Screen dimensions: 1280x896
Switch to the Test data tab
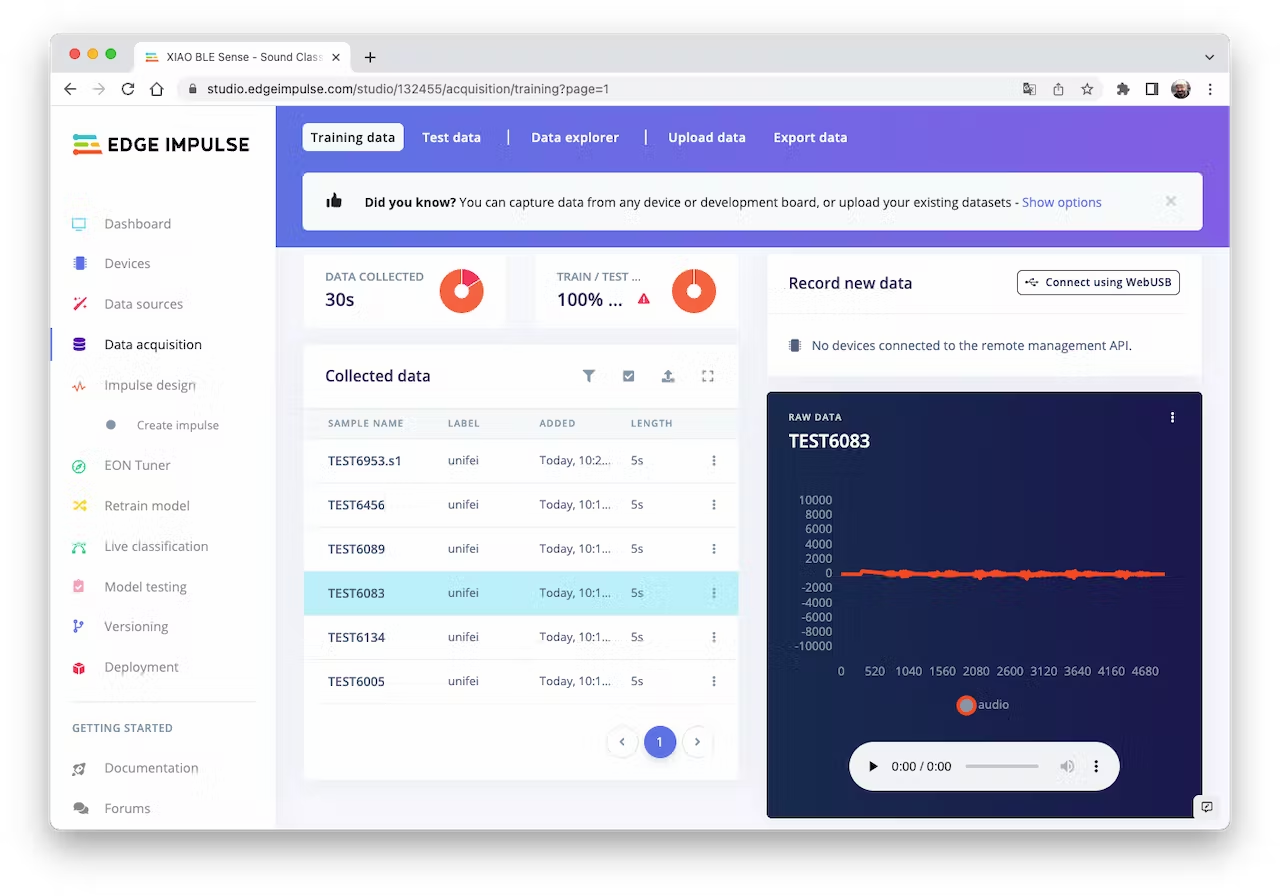click(x=451, y=137)
